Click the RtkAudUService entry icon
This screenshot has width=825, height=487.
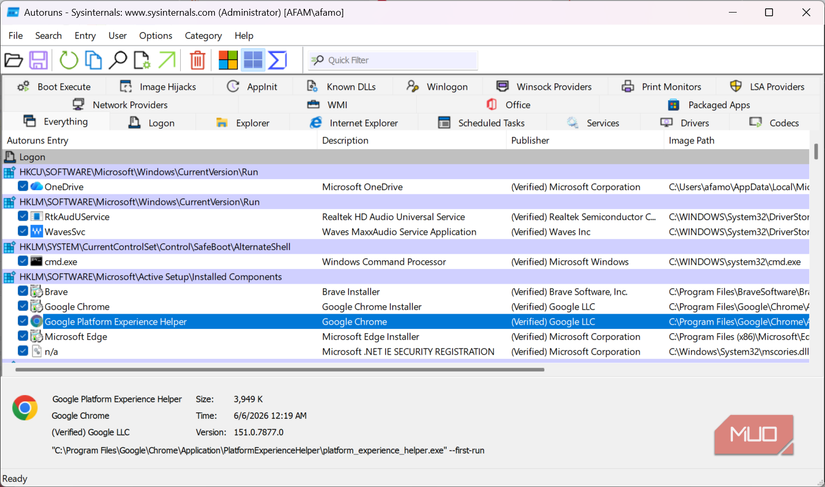click(36, 217)
